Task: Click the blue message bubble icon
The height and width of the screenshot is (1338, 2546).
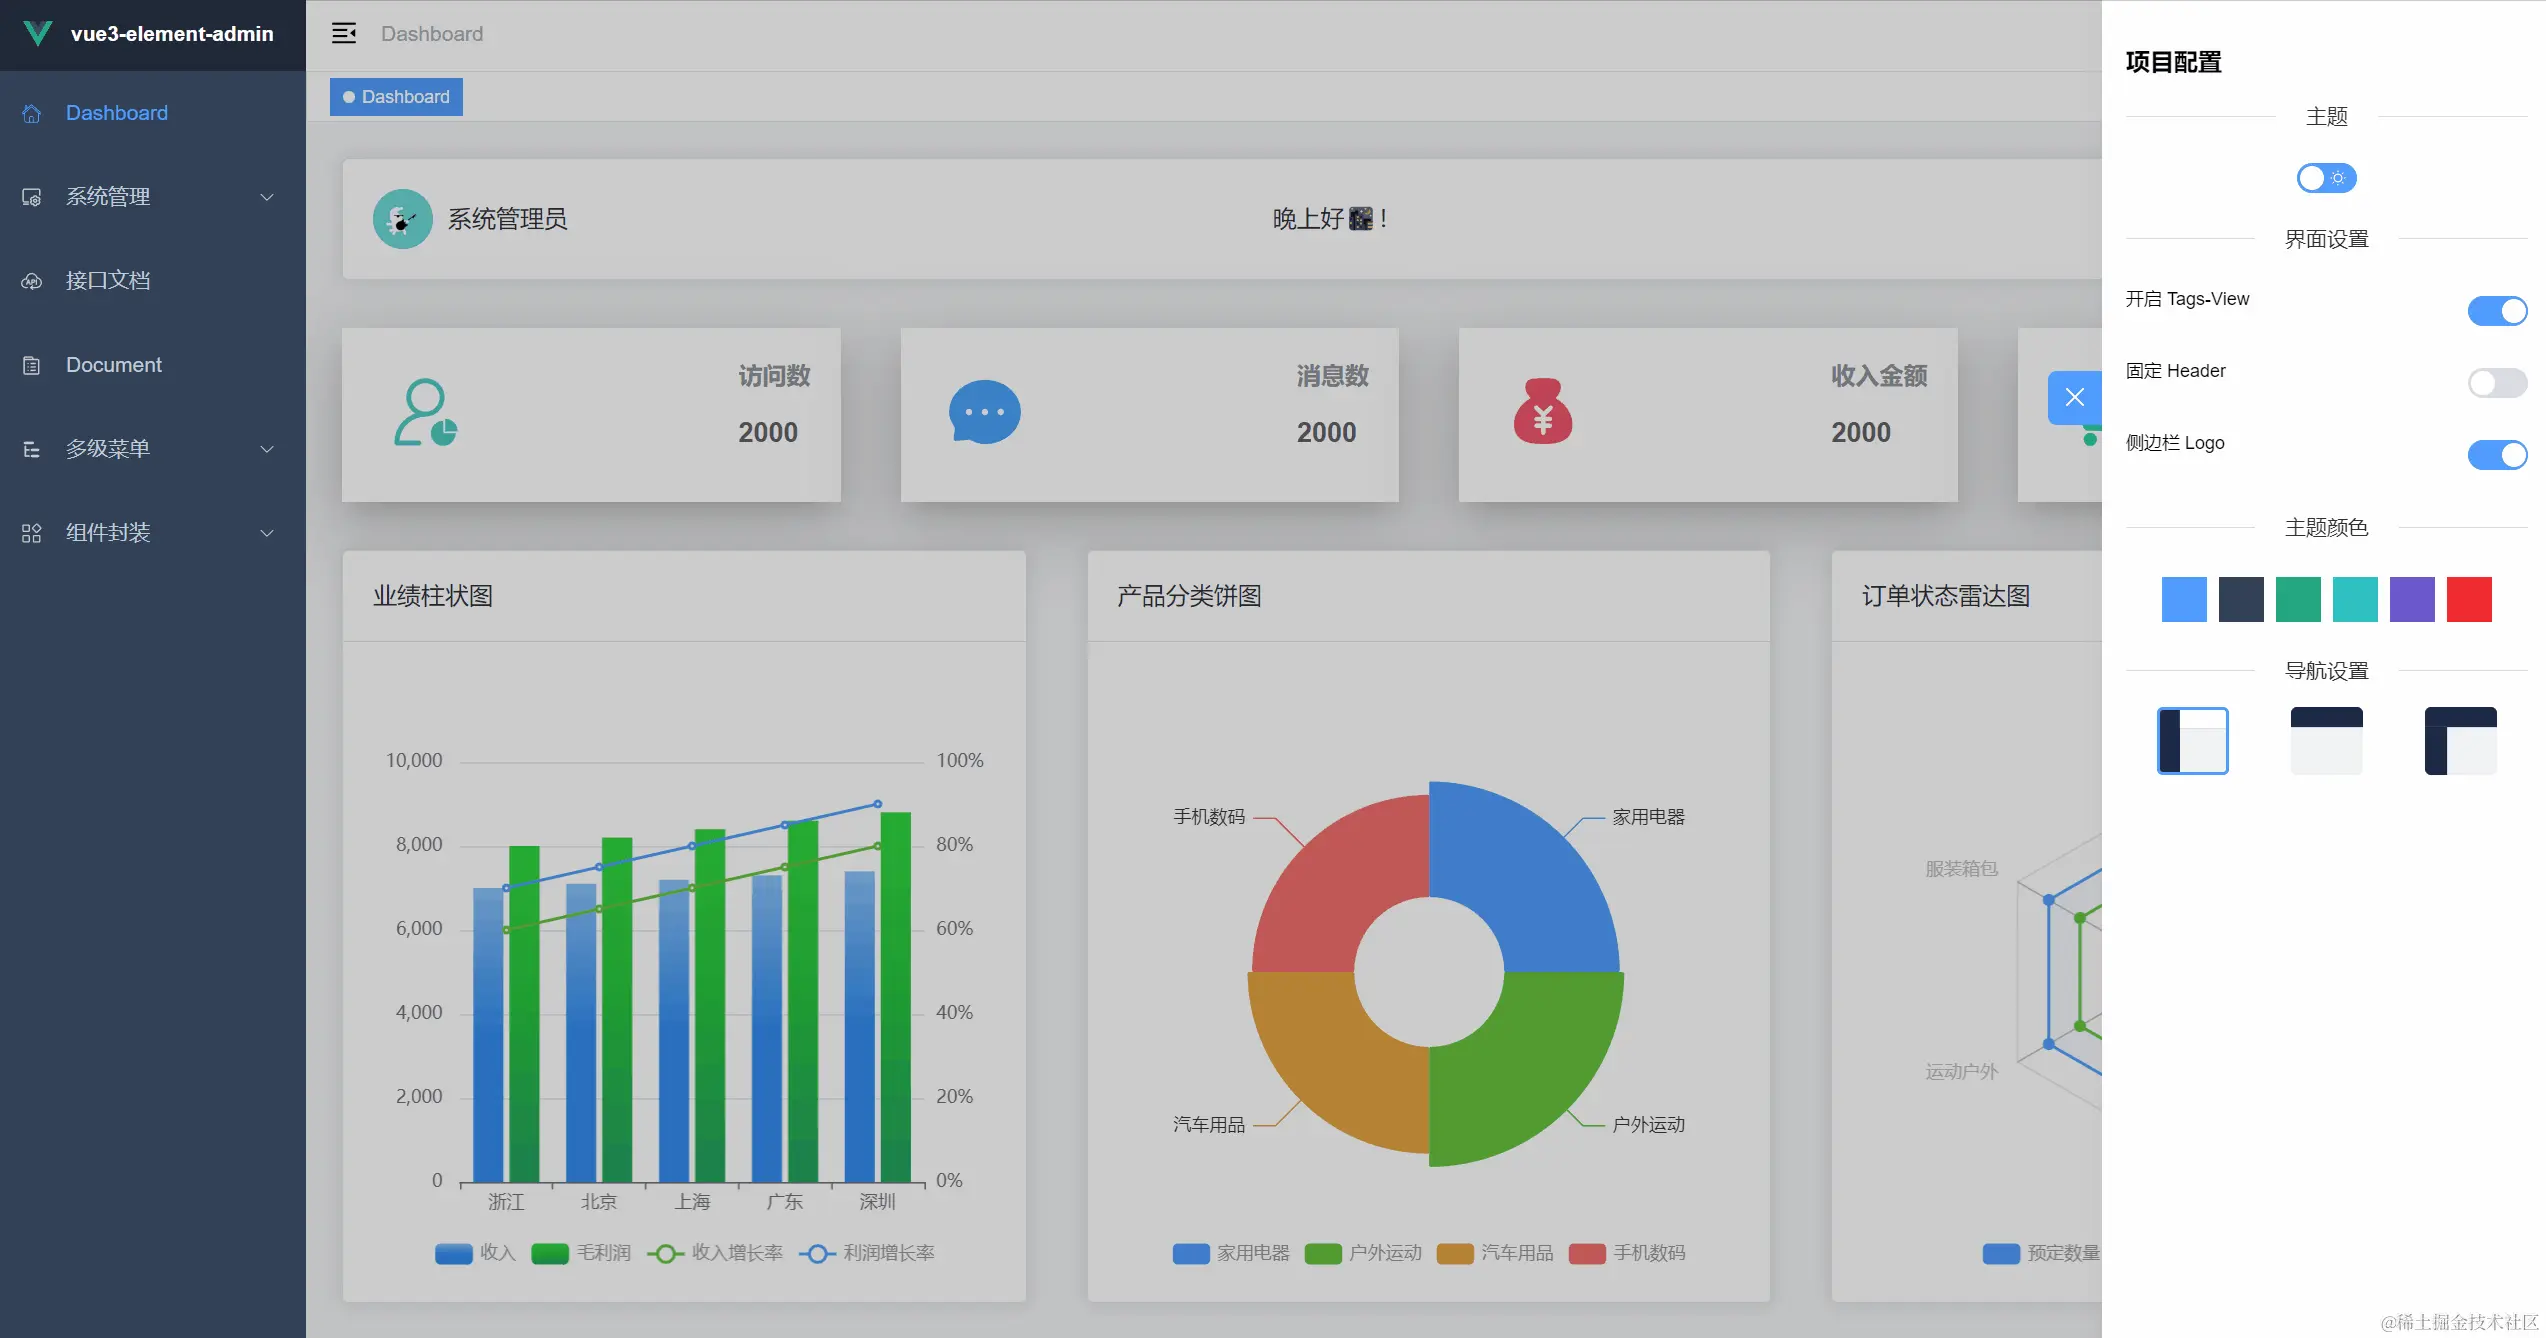Action: [x=984, y=412]
